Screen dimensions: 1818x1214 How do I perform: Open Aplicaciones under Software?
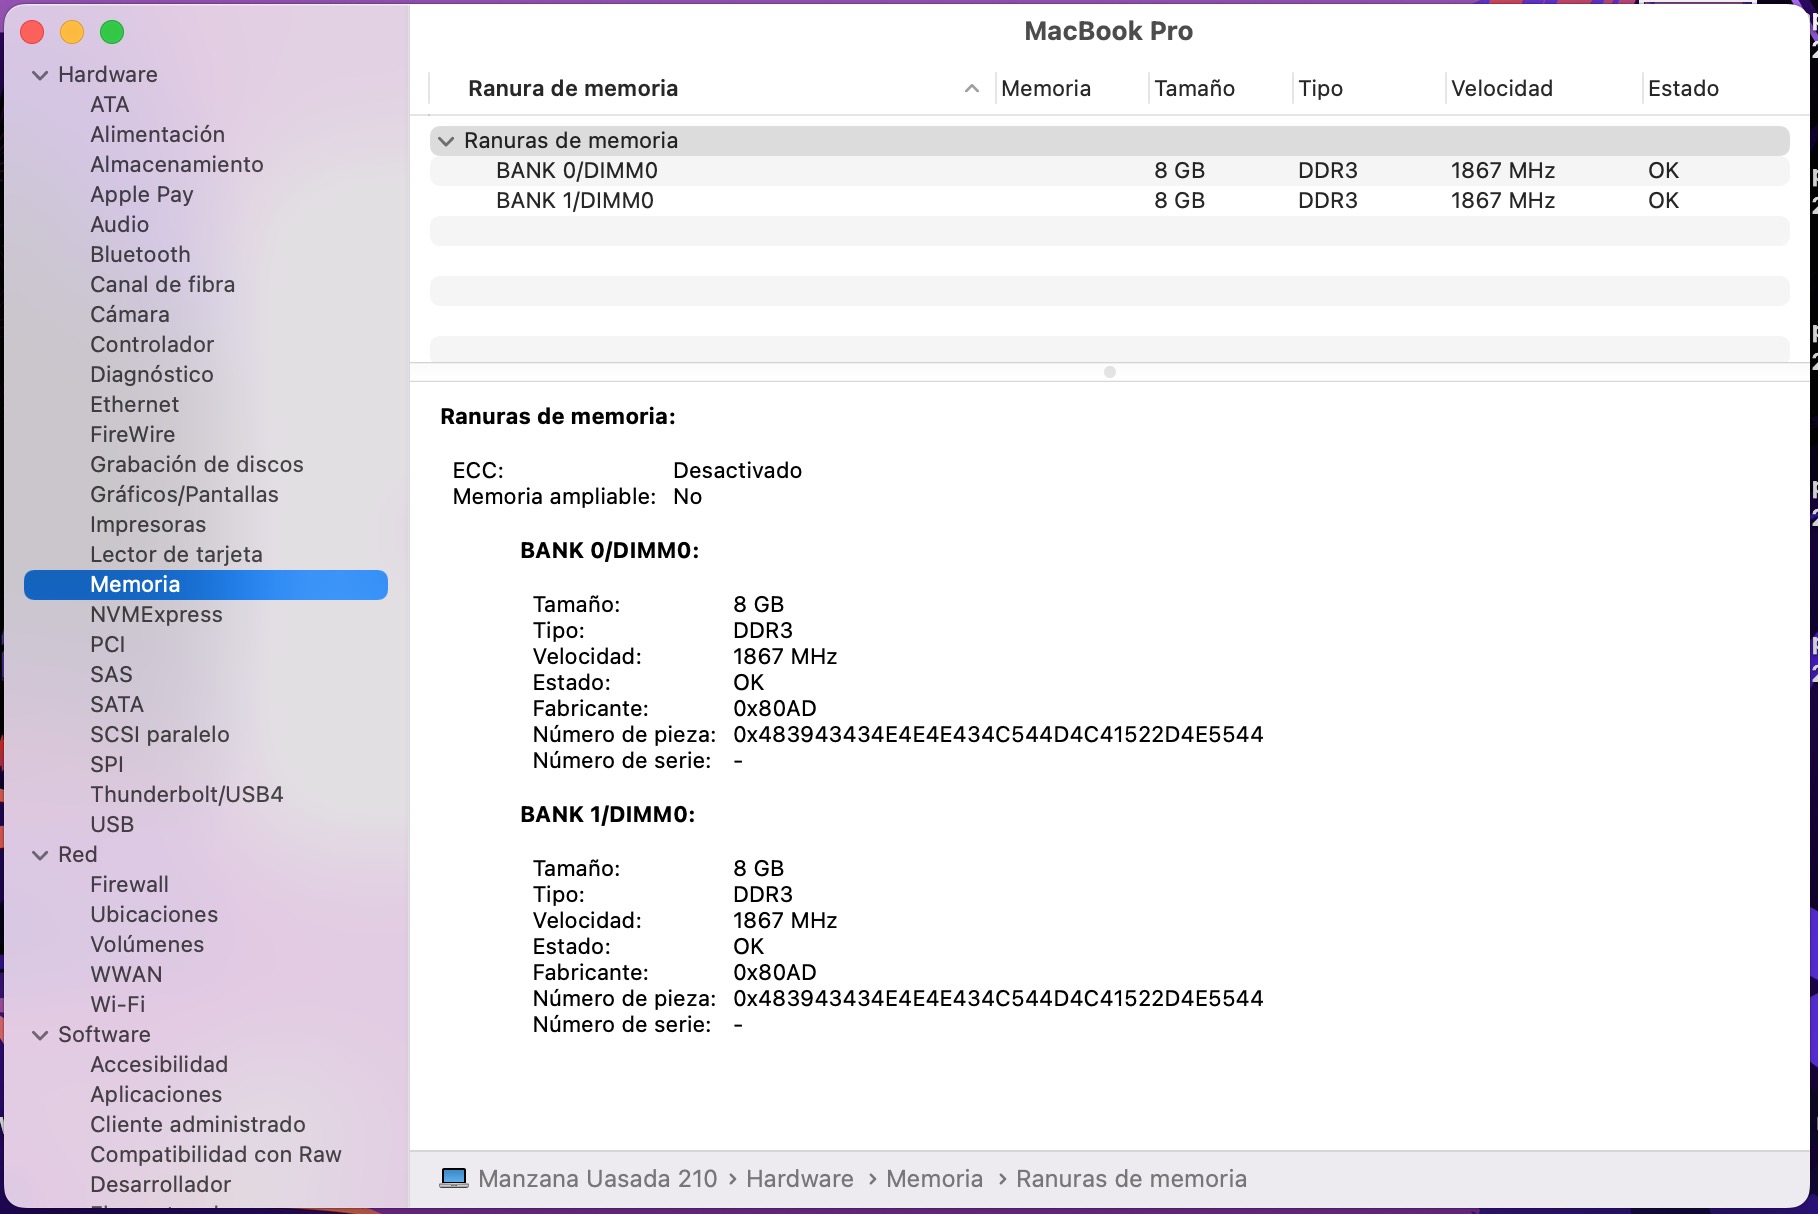(x=156, y=1095)
